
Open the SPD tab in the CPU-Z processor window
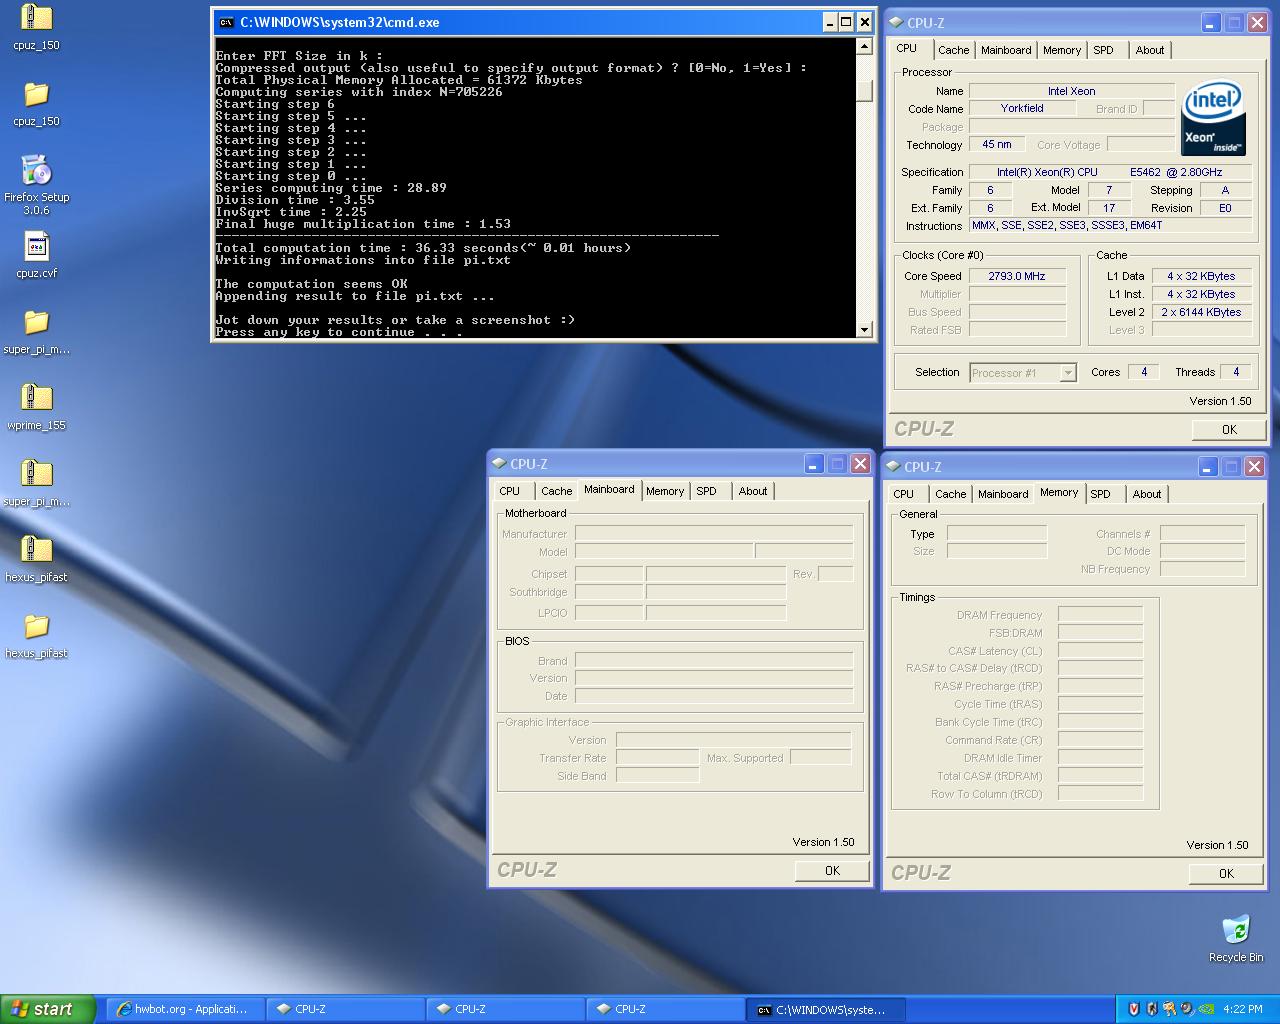(x=1103, y=50)
